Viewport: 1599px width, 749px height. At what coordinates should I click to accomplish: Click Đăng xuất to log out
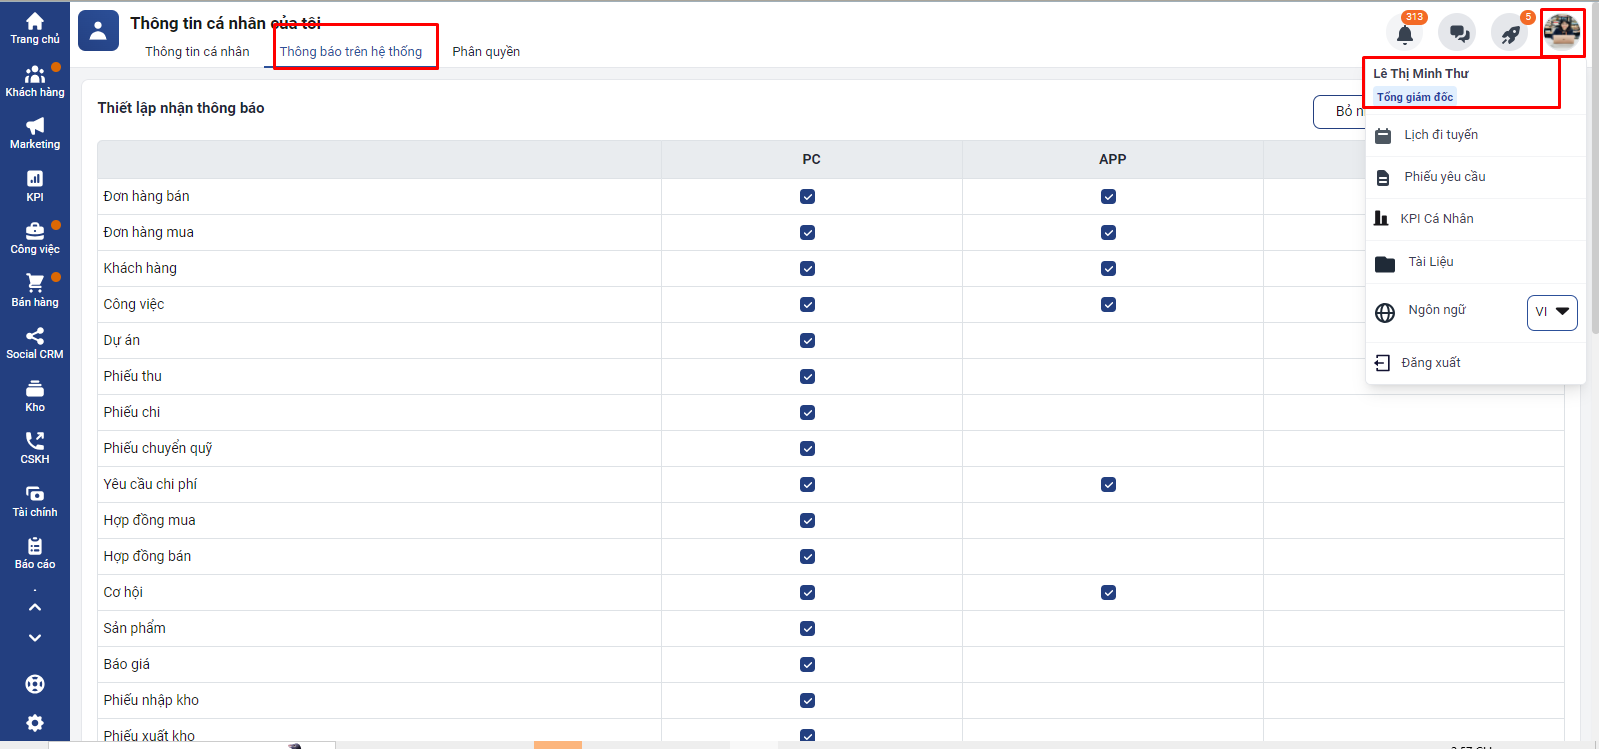(1430, 363)
